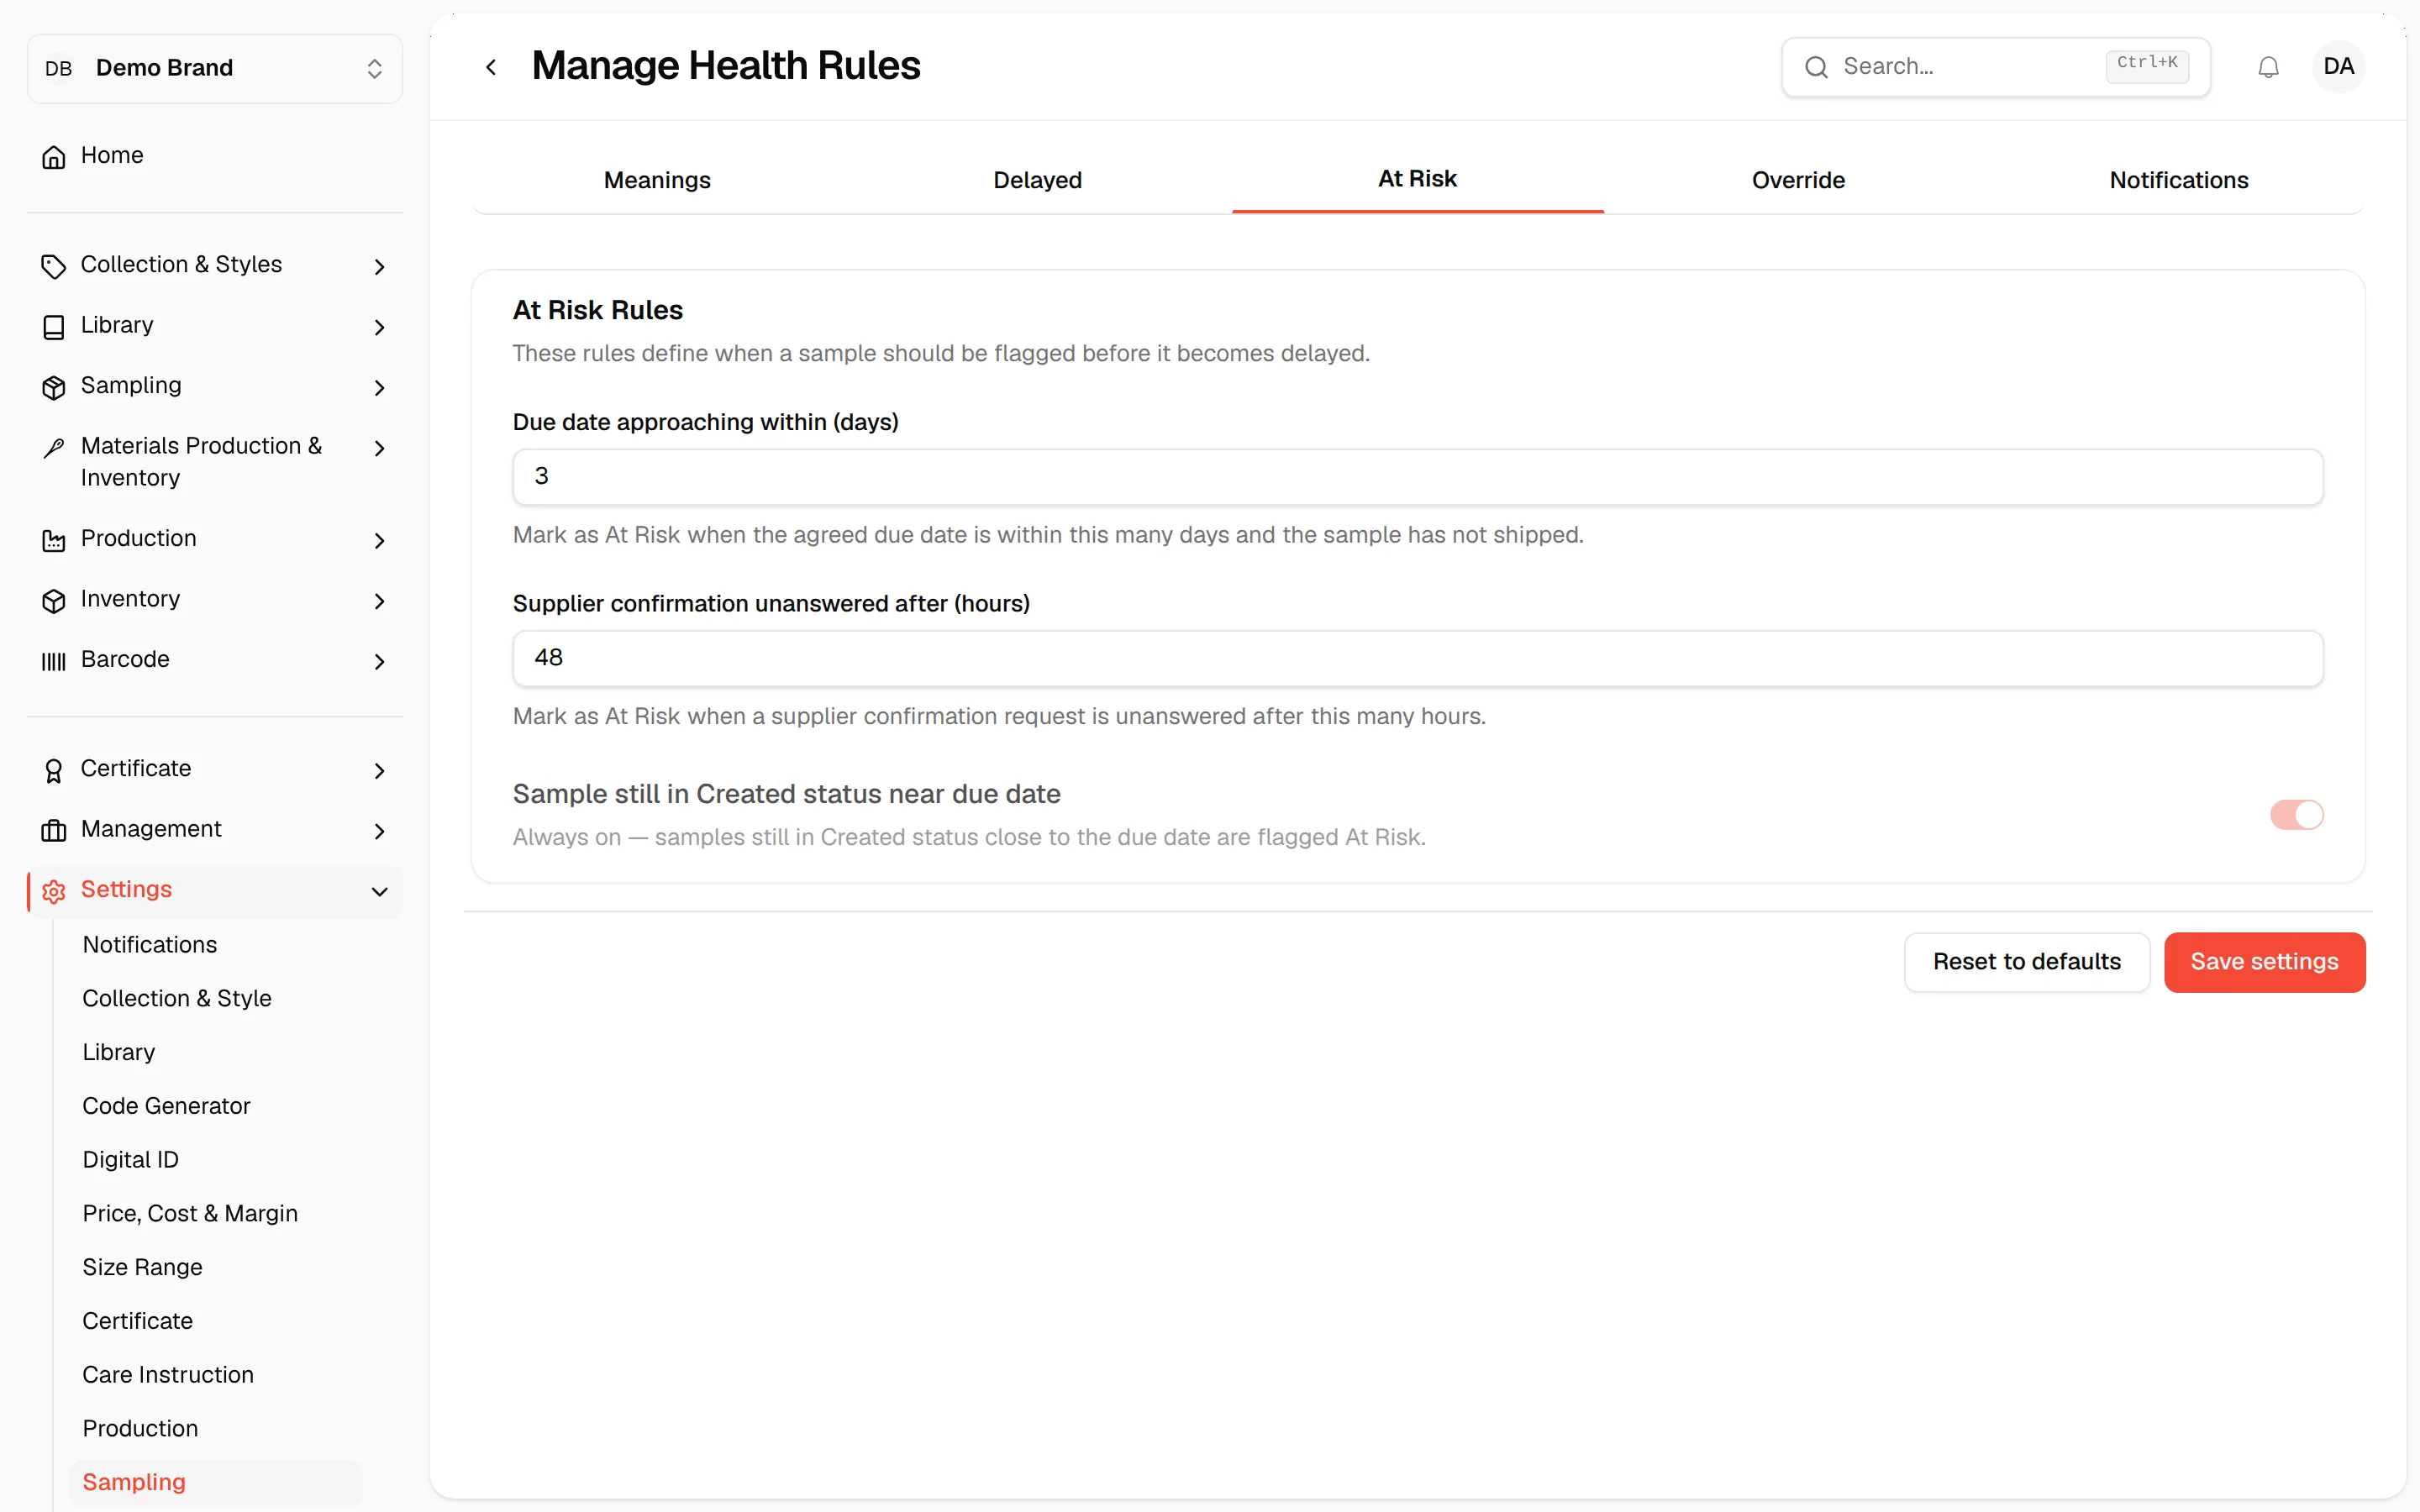Open Size Range settings
2420x1512 pixels.
[142, 1267]
